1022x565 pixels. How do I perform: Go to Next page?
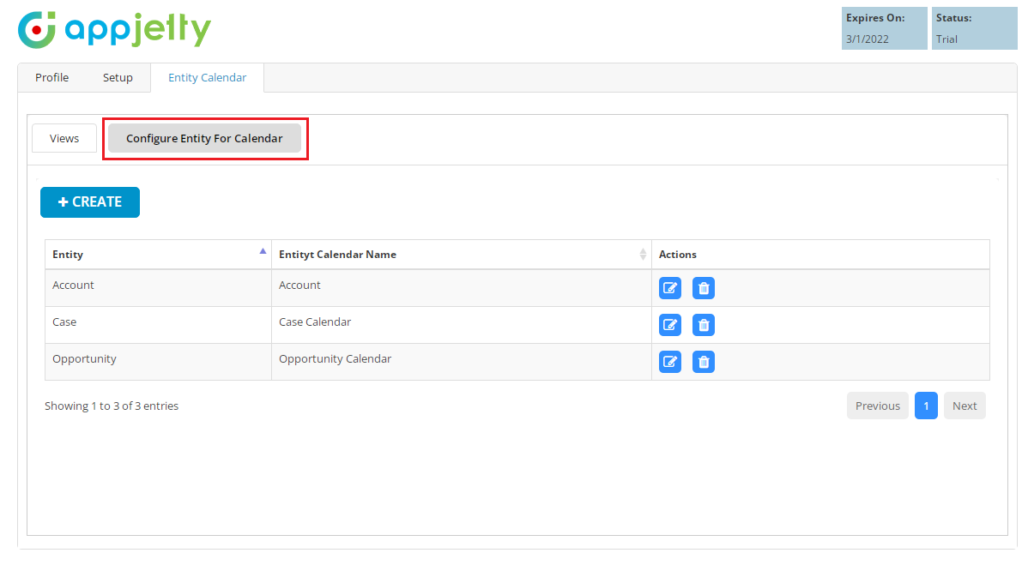(x=964, y=406)
